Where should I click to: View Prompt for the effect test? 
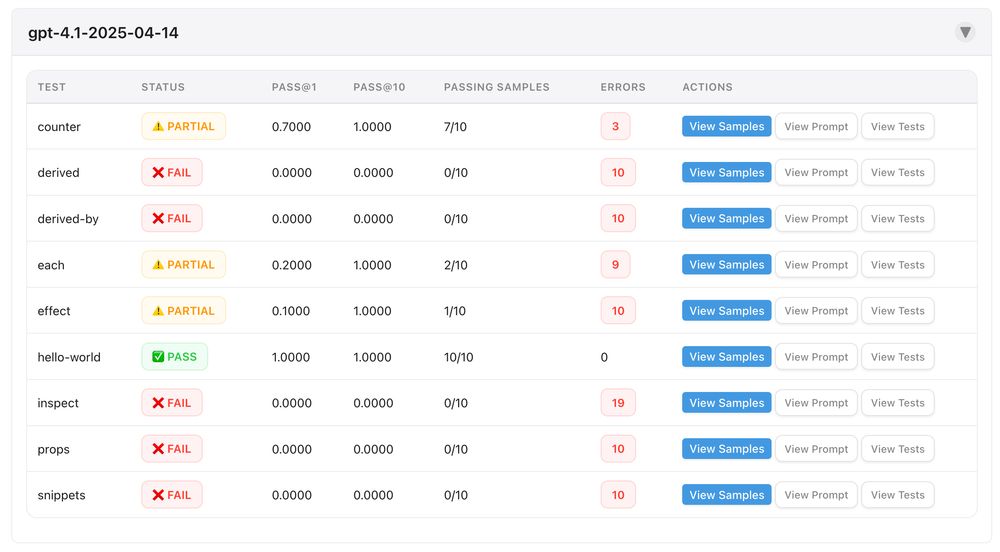(816, 310)
